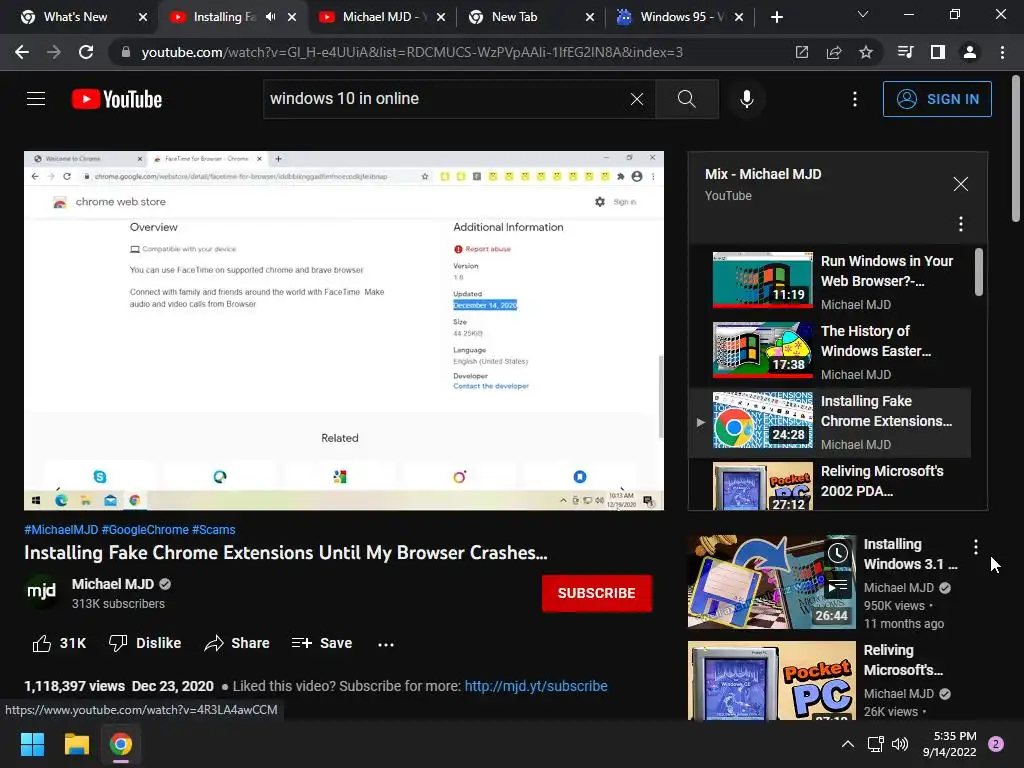Open the #Scams hashtag
This screenshot has width=1024, height=768.
pyautogui.click(x=214, y=530)
